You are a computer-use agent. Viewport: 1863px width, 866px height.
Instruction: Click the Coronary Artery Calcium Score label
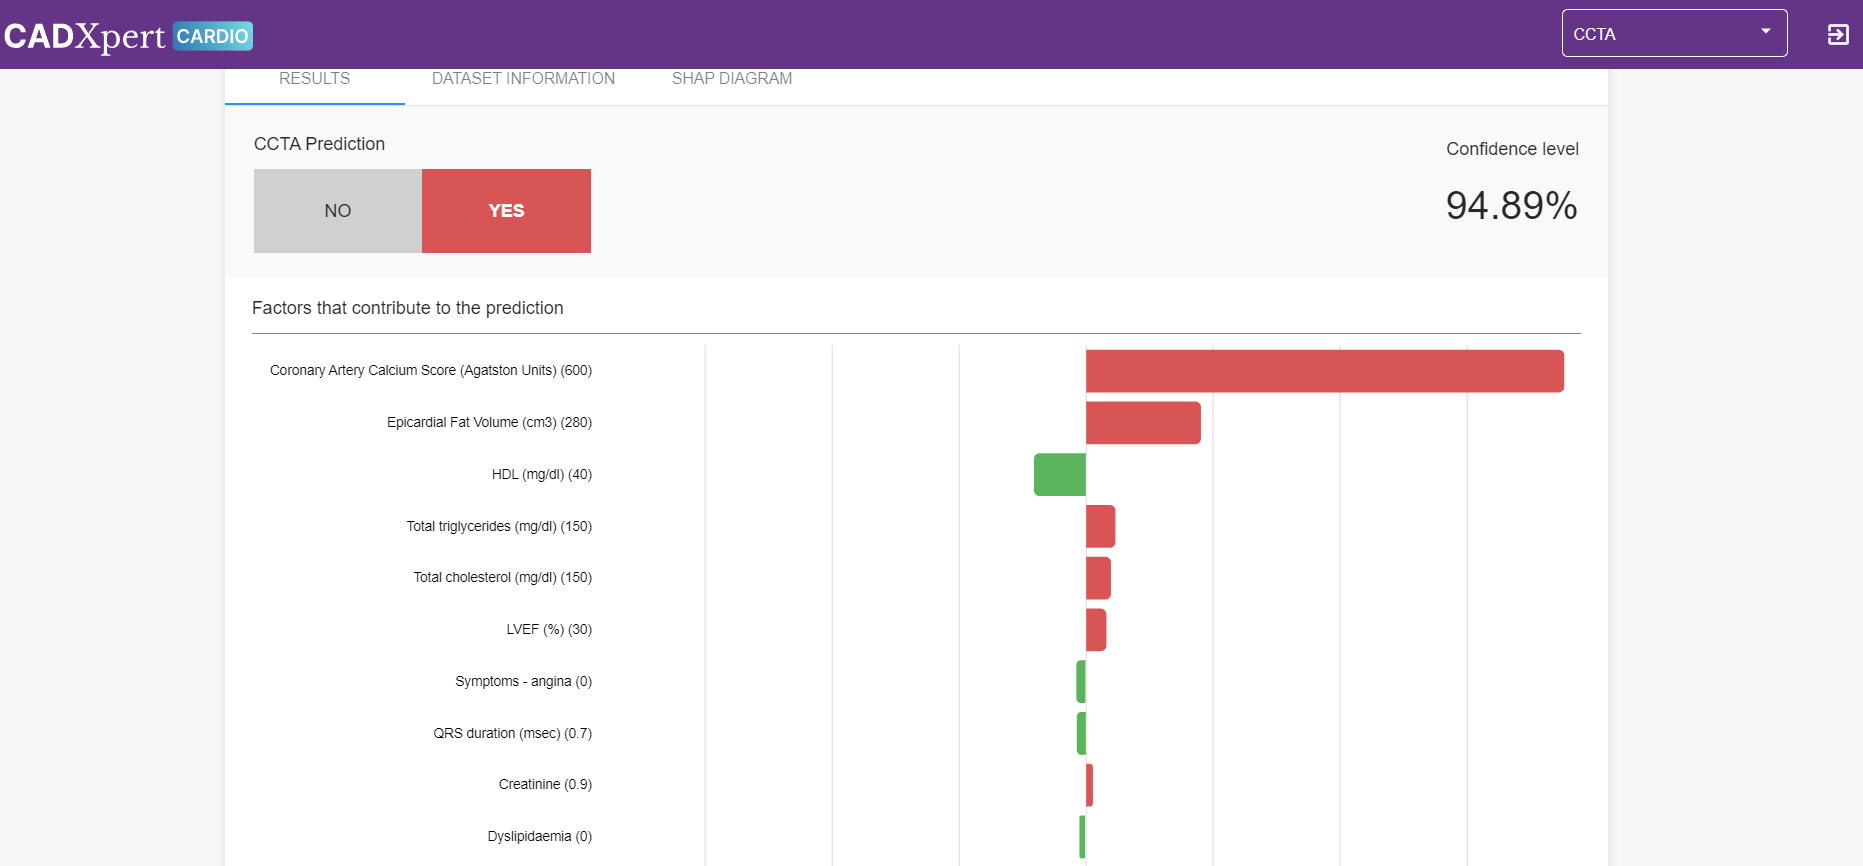pos(430,371)
